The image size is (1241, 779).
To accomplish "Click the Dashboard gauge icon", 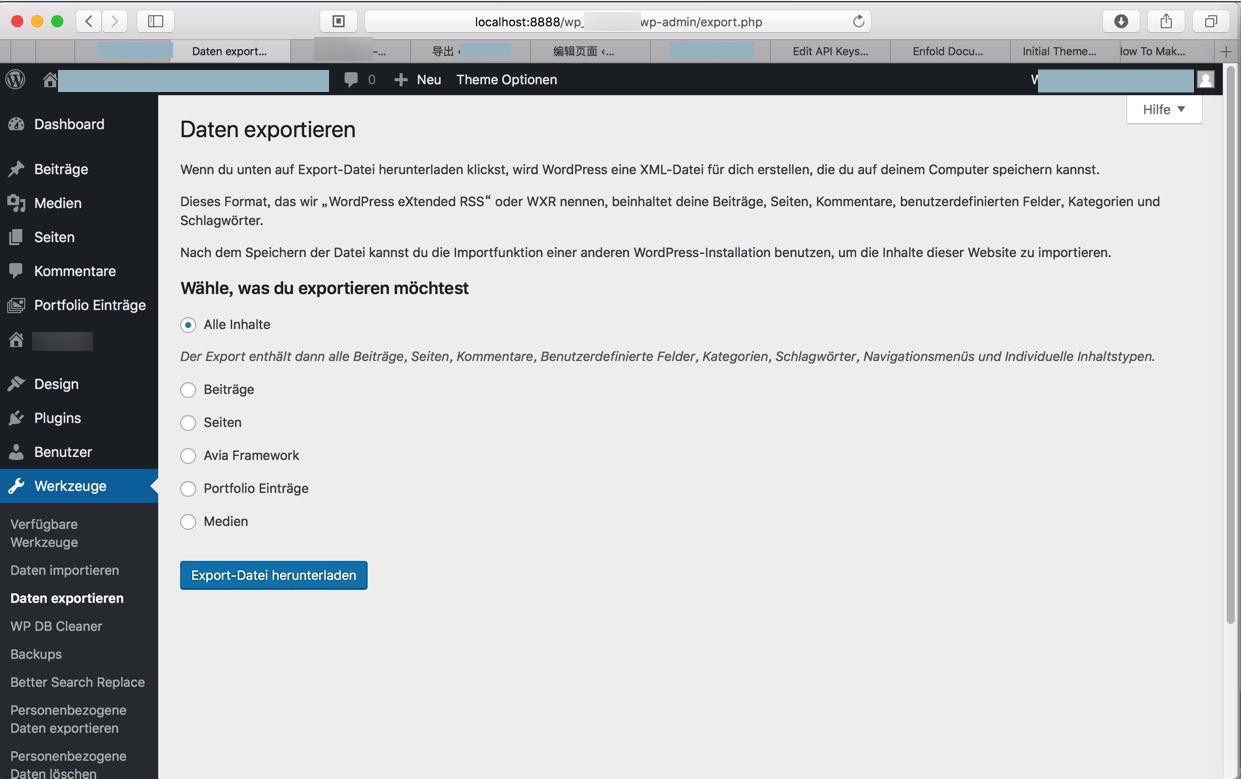I will [16, 124].
